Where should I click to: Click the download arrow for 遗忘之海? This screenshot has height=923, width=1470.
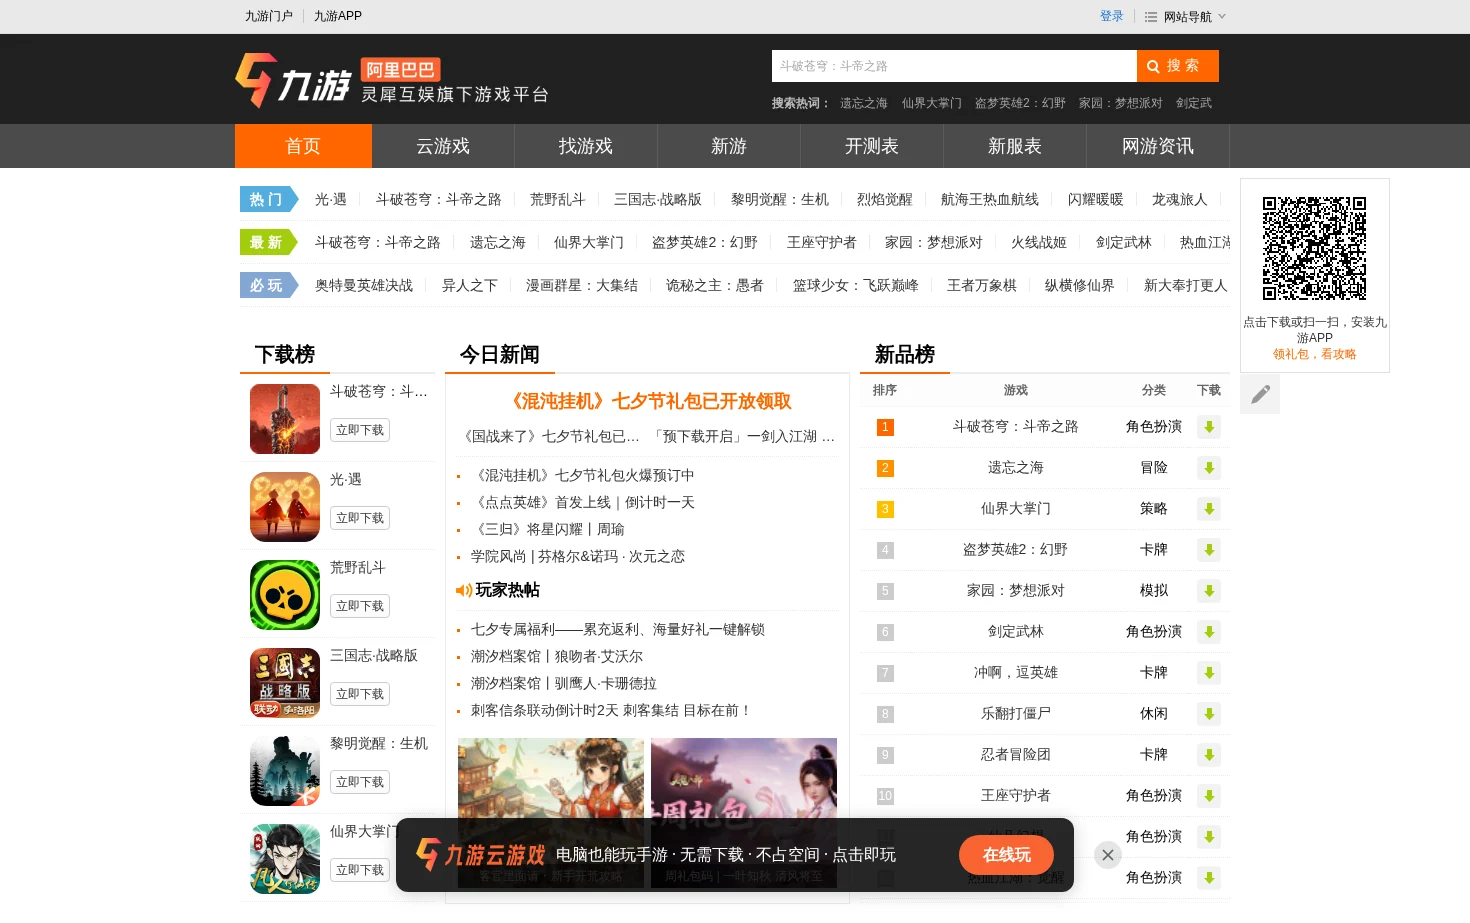pyautogui.click(x=1209, y=468)
